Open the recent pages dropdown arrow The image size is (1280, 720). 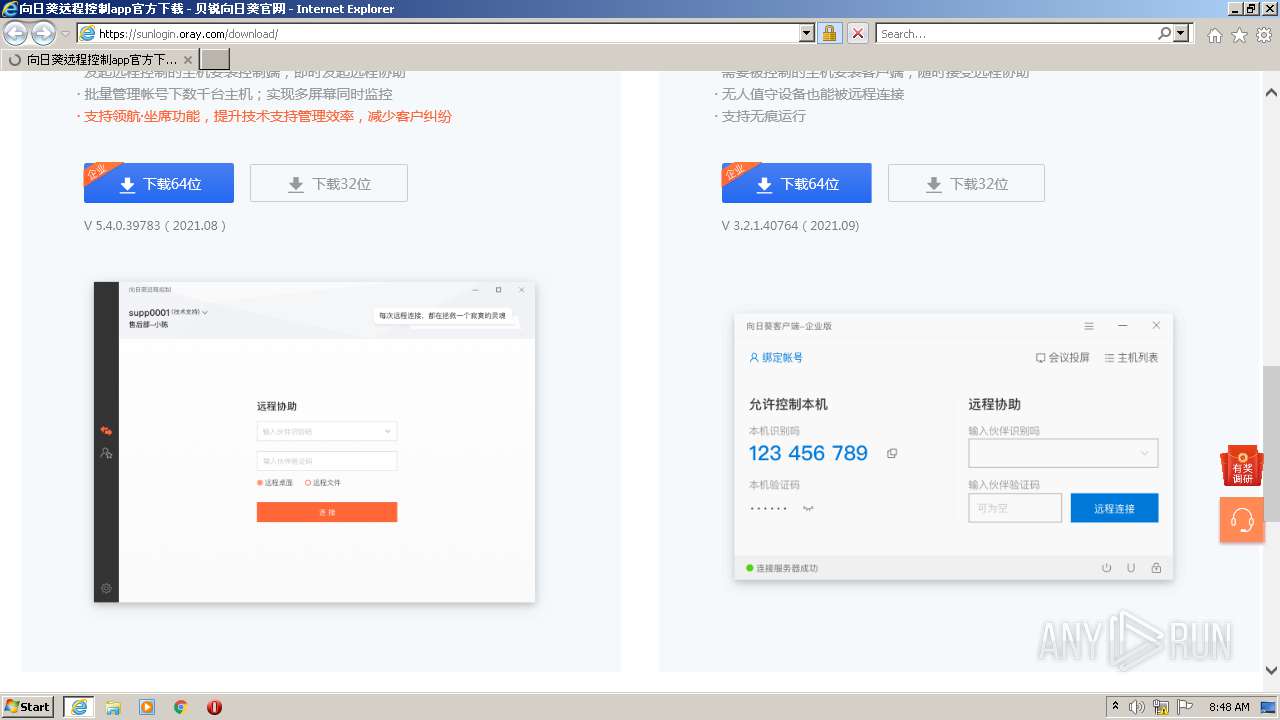pos(65,34)
